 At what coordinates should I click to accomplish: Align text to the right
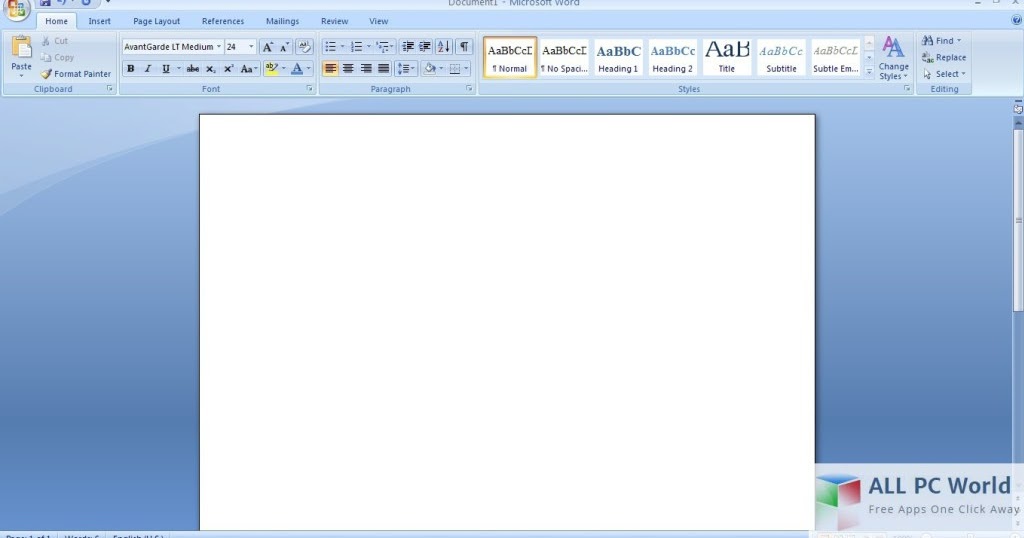366,69
